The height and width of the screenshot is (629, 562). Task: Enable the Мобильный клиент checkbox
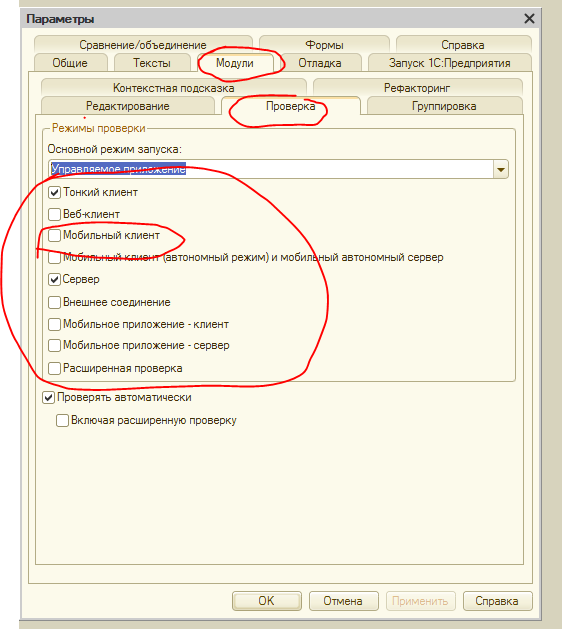pos(55,235)
